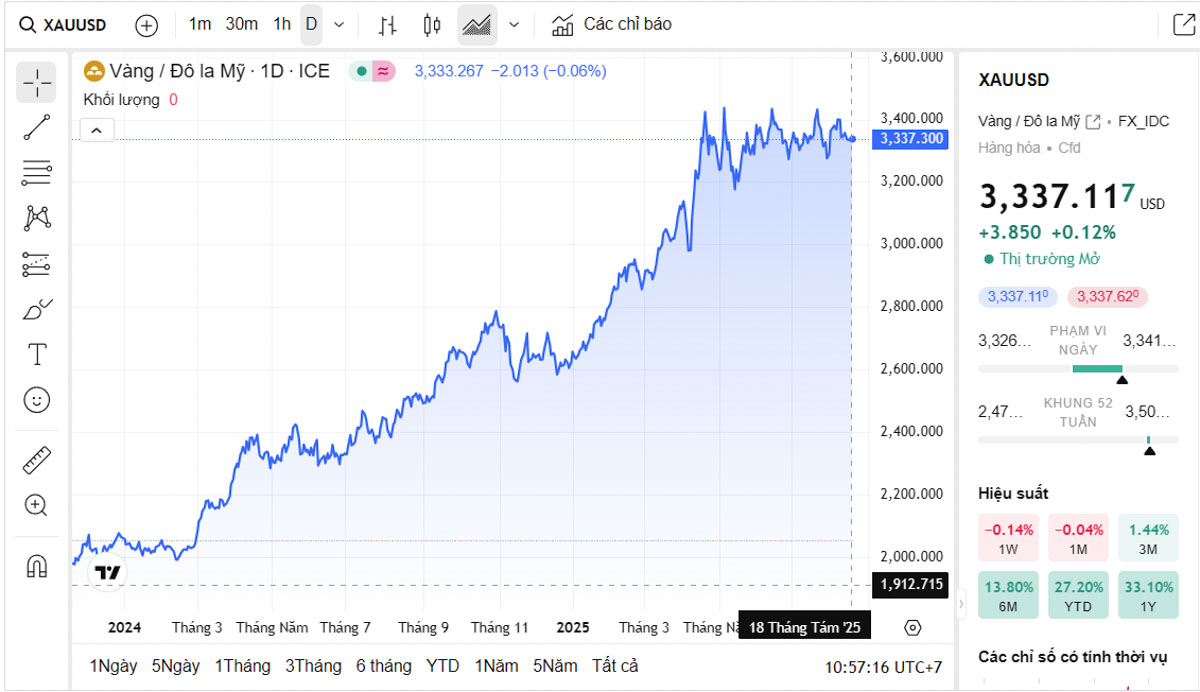
Task: Select the 6 tháng time range
Action: (x=384, y=666)
